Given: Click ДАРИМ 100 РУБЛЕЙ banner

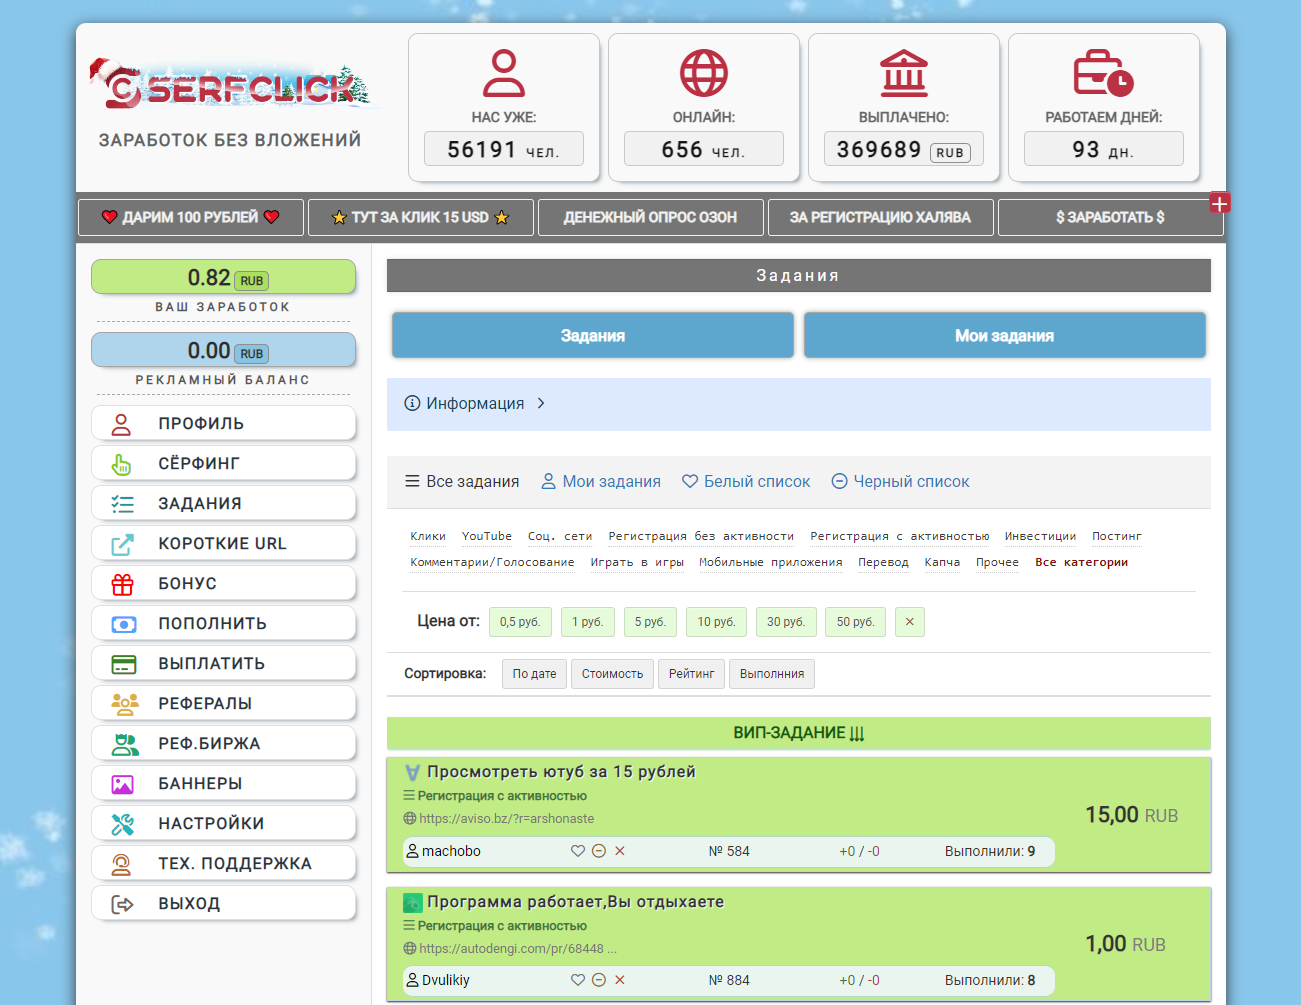Looking at the screenshot, I should (x=191, y=217).
